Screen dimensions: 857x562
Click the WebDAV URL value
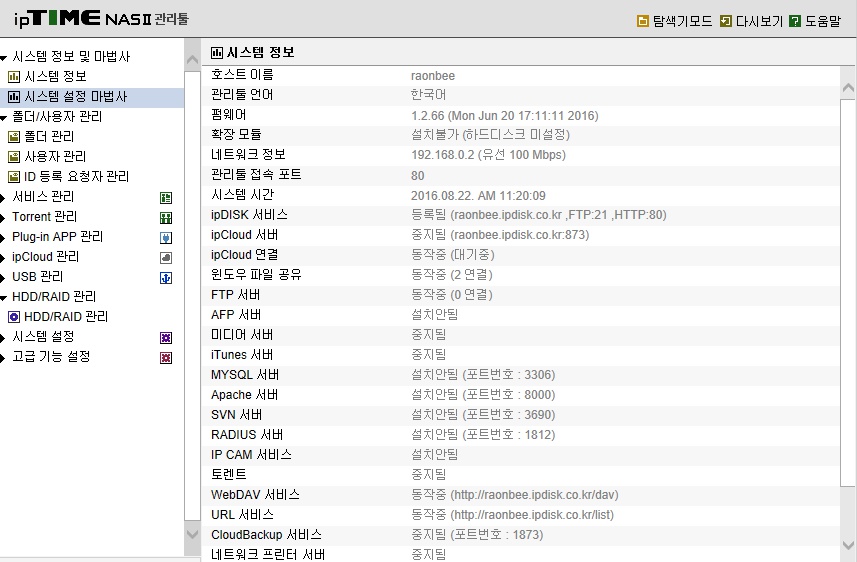[535, 495]
